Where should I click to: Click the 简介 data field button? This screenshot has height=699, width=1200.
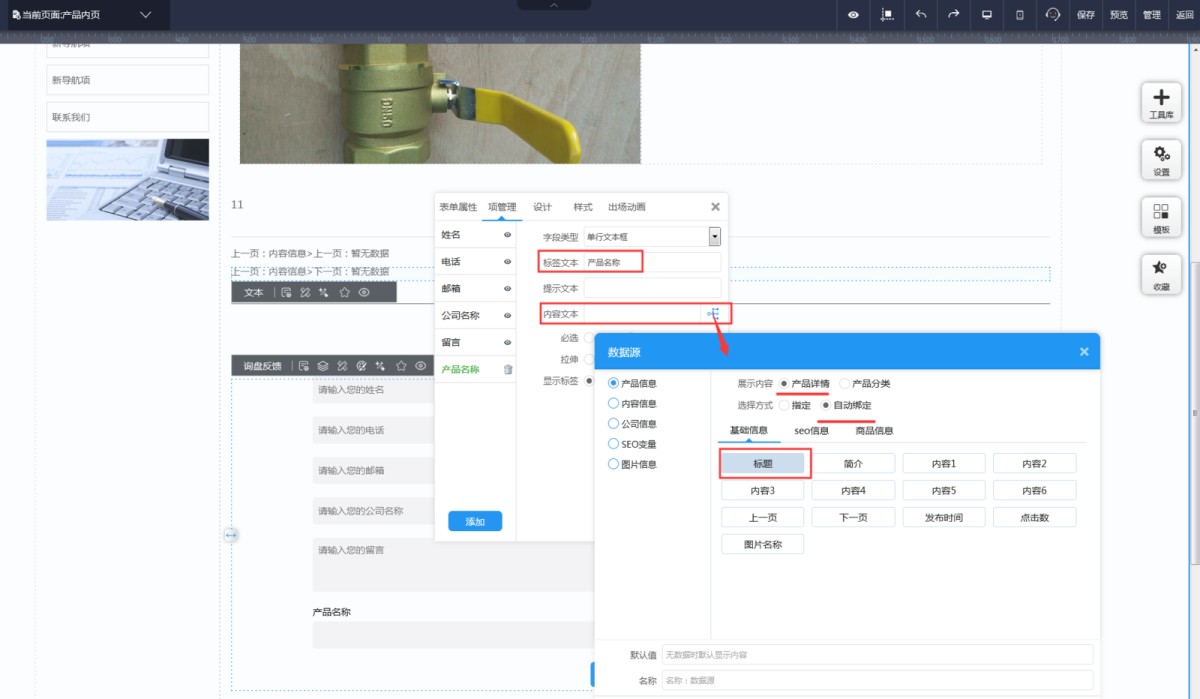(853, 464)
